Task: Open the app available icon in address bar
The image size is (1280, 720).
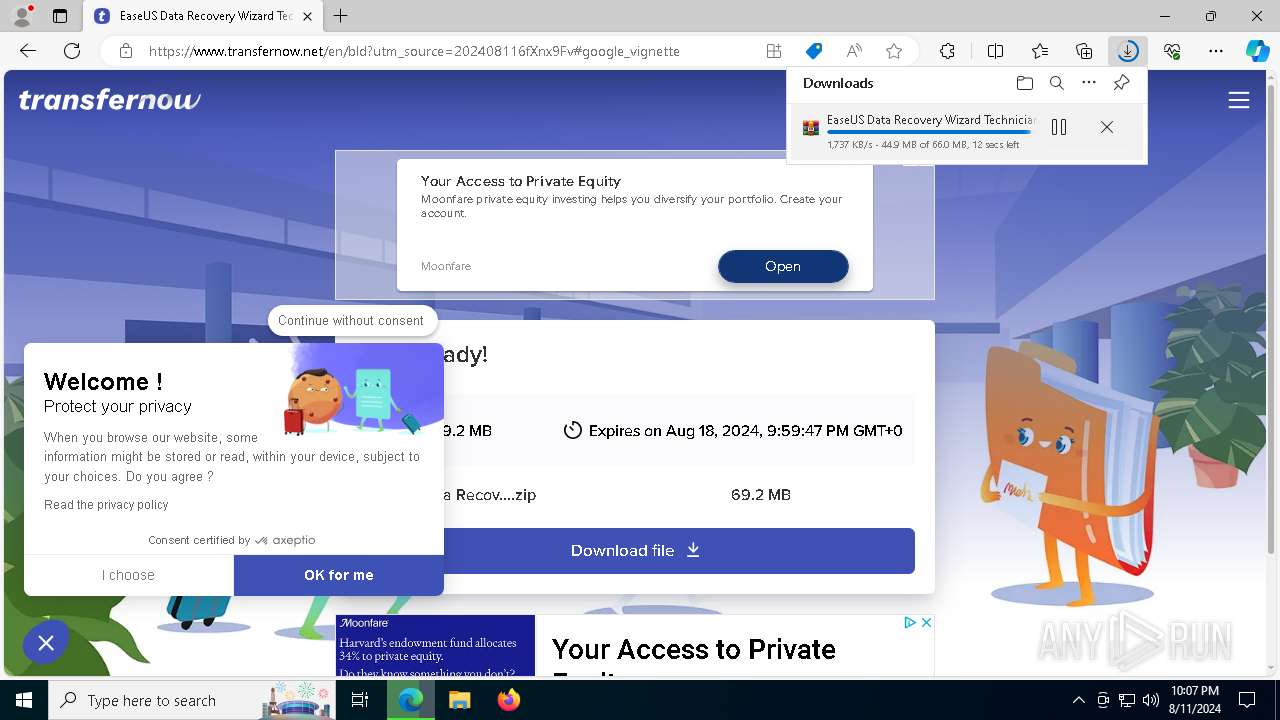Action: pyautogui.click(x=774, y=51)
